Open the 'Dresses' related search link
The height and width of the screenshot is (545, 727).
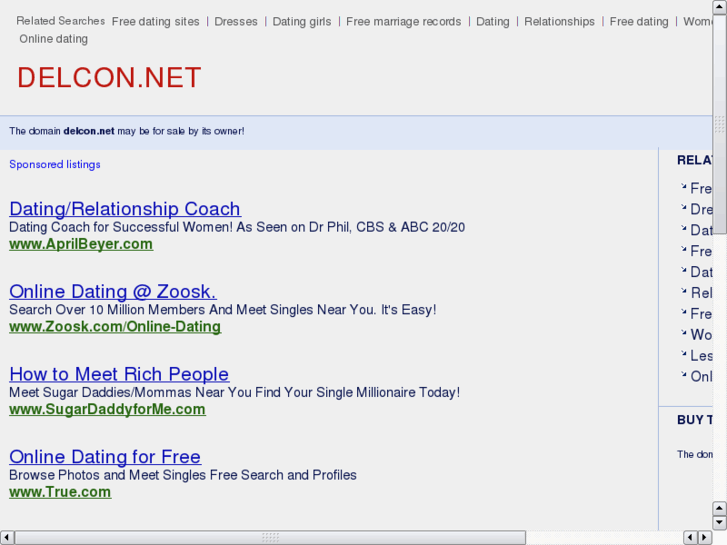pyautogui.click(x=236, y=21)
